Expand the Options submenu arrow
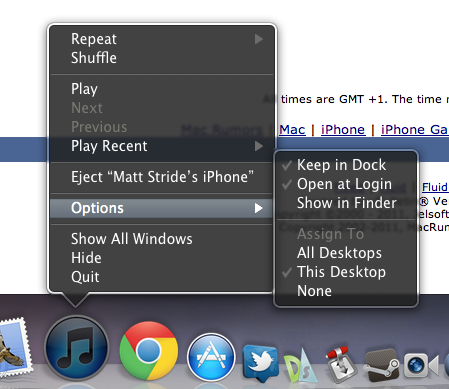The width and height of the screenshot is (449, 389). 259,208
